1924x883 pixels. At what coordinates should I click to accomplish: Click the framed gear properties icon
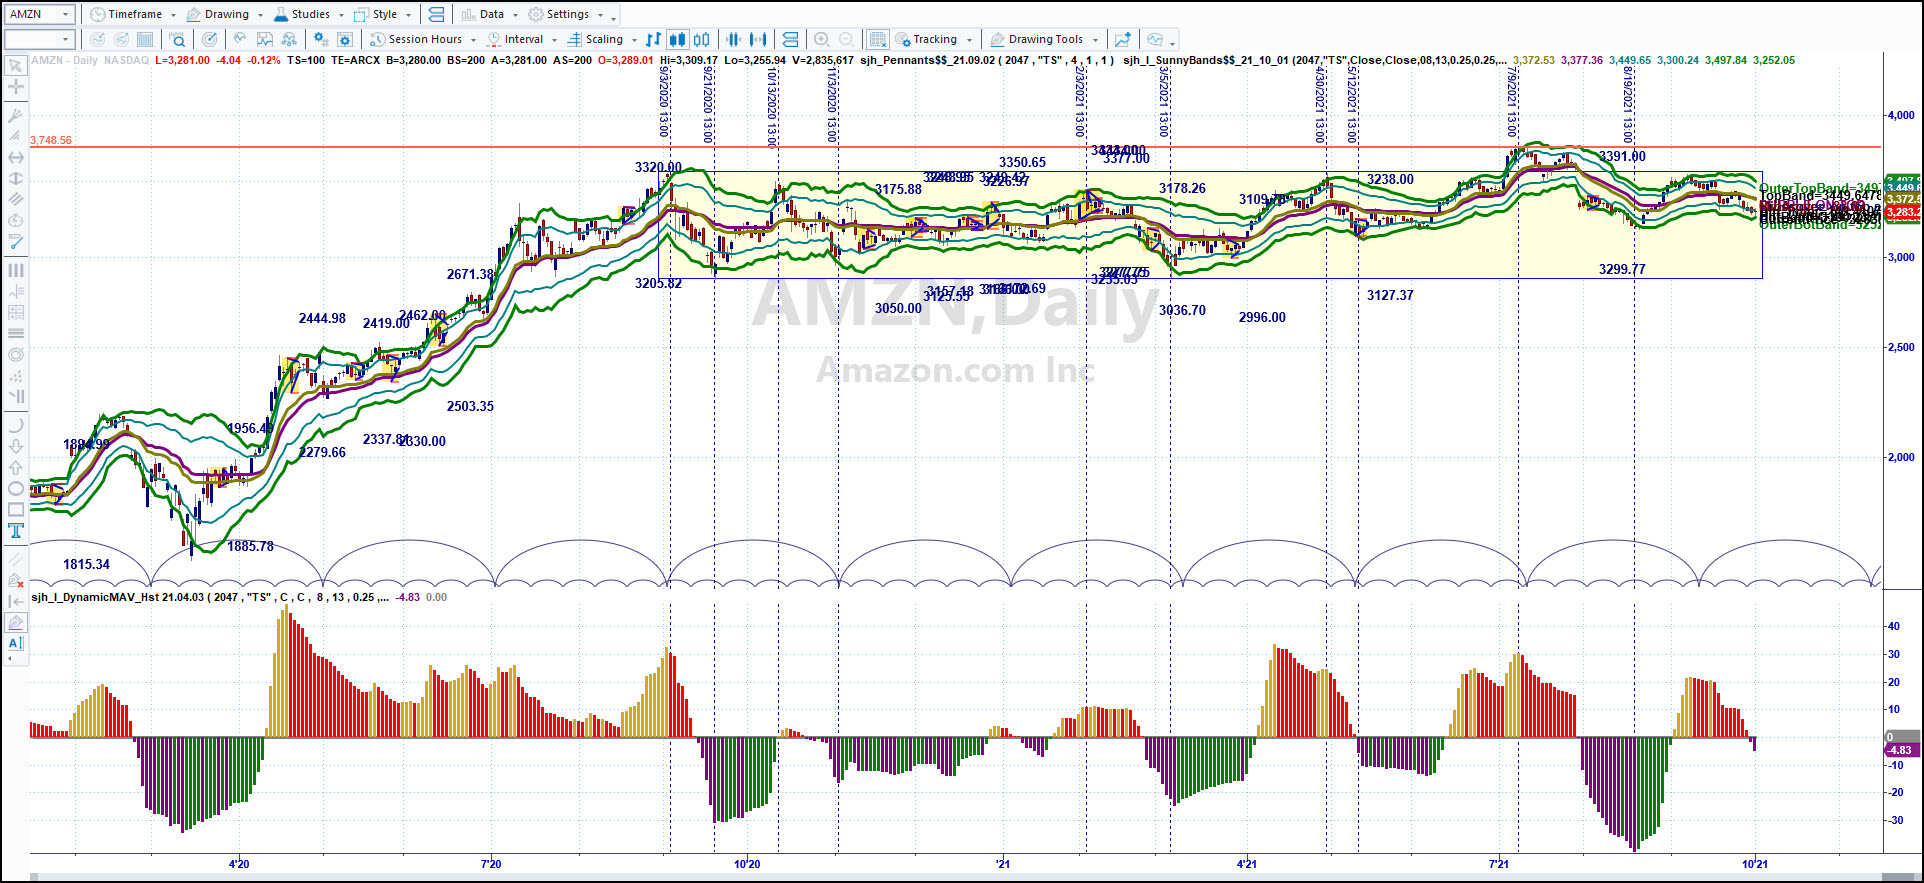[x=345, y=39]
